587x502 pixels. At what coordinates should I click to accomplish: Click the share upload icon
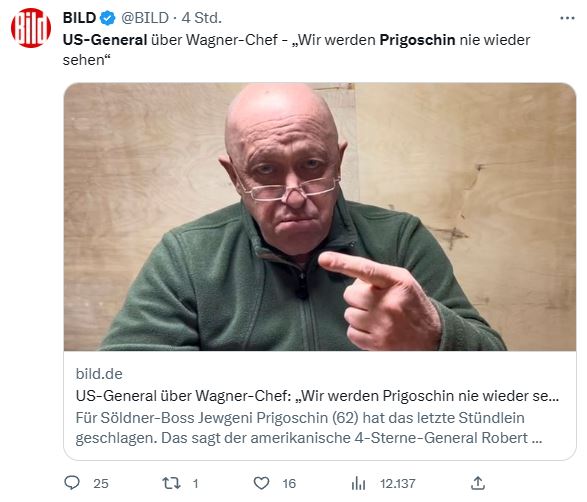tap(478, 483)
